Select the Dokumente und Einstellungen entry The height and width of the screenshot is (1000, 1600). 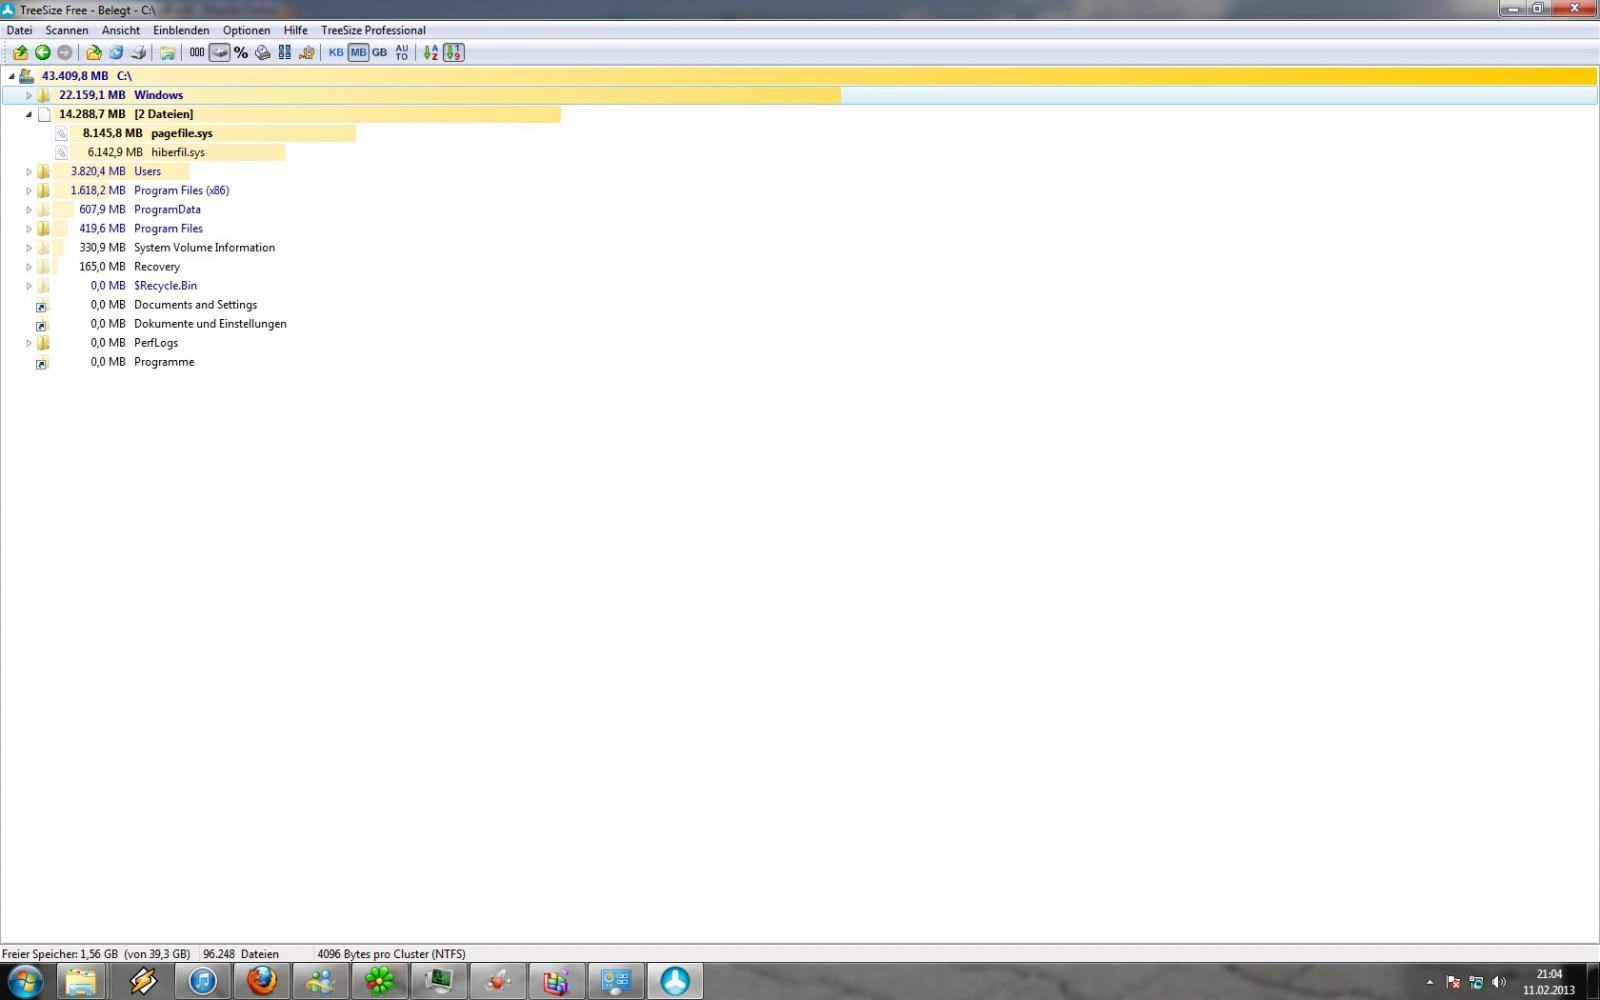pos(210,324)
